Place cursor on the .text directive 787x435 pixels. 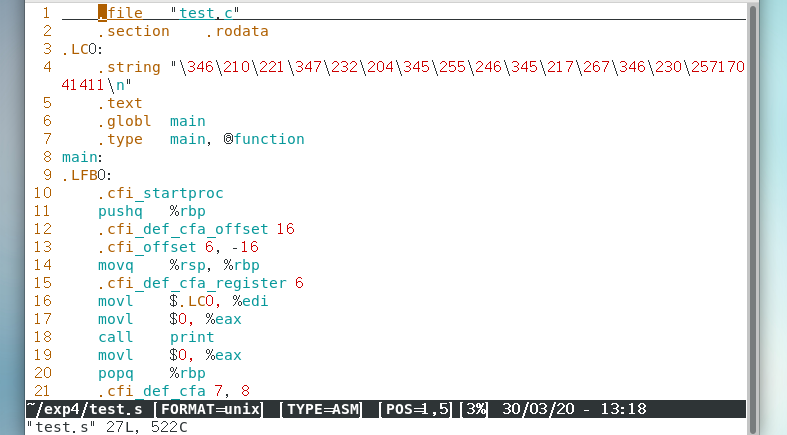click(x=120, y=103)
